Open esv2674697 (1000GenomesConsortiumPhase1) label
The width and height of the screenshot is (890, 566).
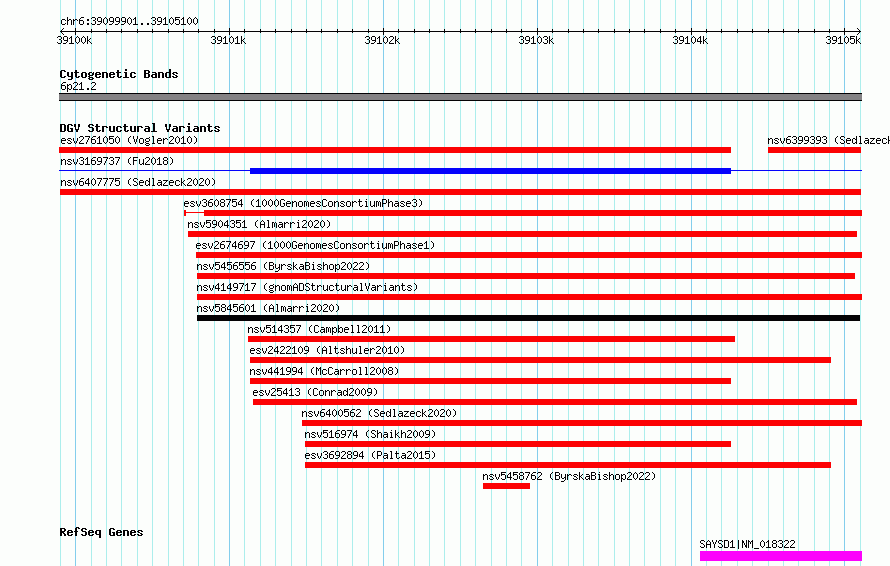point(315,245)
